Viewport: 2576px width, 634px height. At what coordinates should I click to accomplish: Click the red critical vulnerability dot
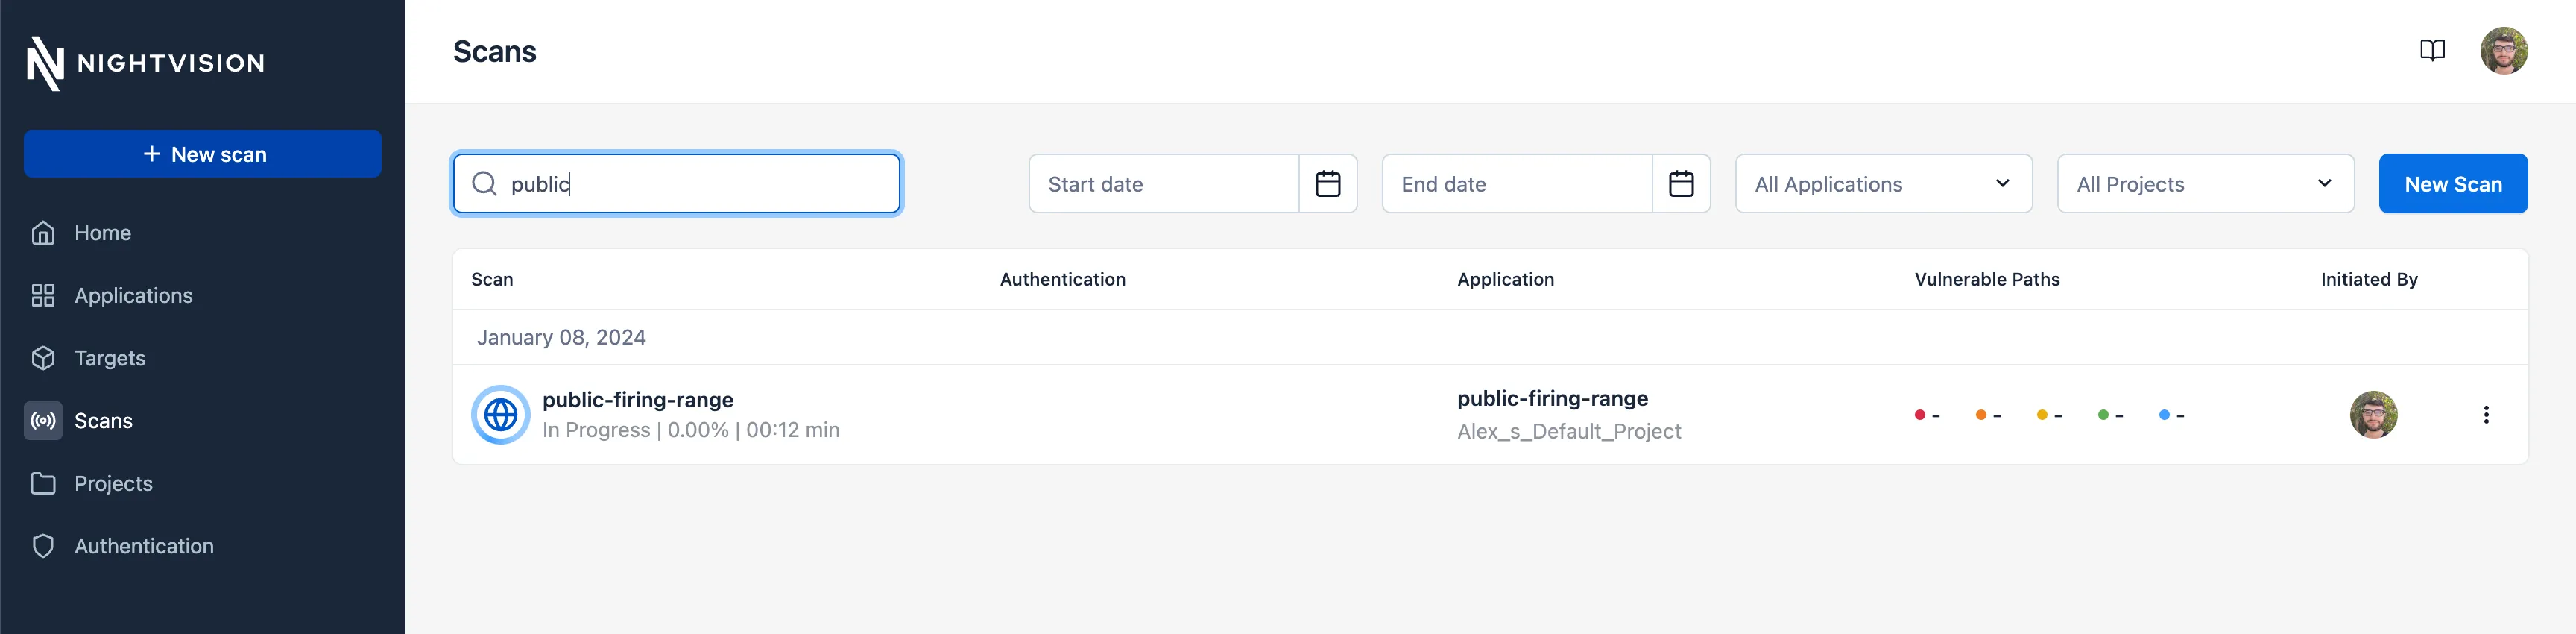pyautogui.click(x=1919, y=415)
